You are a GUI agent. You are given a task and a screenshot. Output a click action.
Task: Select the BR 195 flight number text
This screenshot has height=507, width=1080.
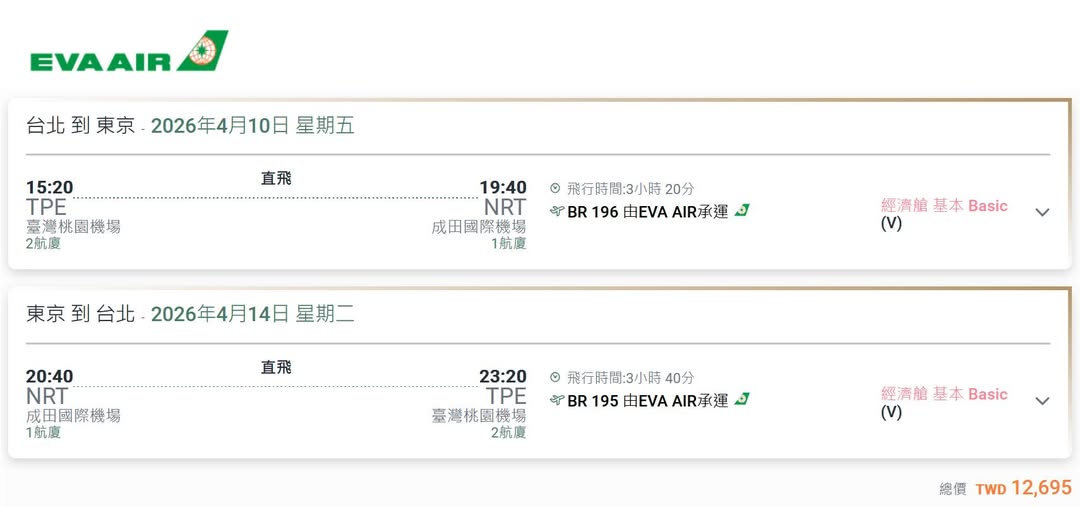pyautogui.click(x=593, y=400)
